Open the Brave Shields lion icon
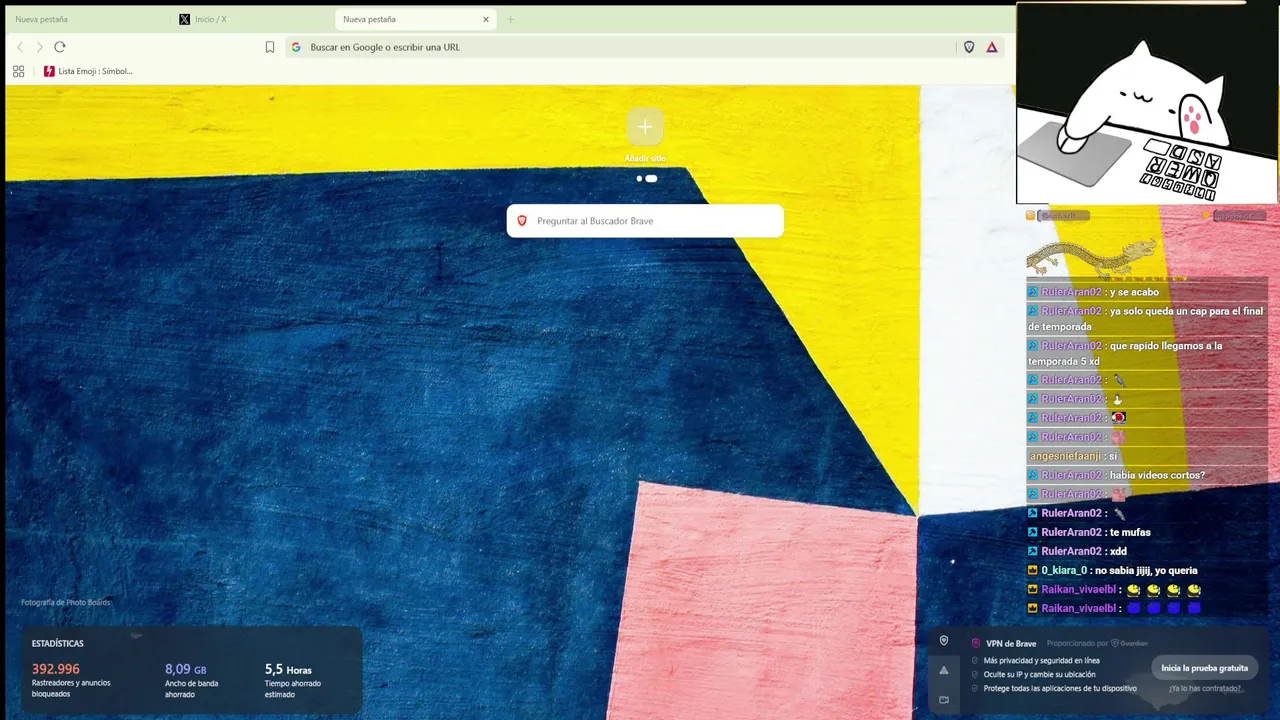Viewport: 1280px width, 720px height. [969, 47]
